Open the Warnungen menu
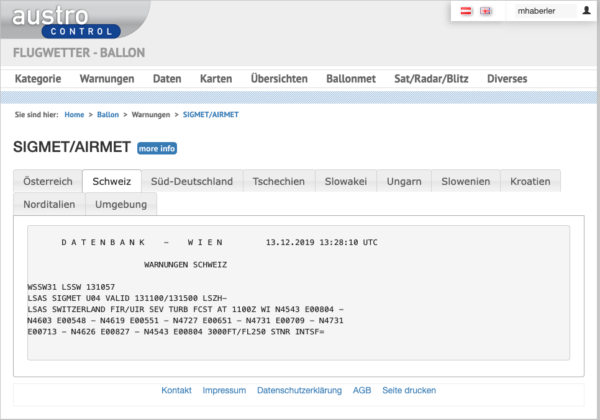This screenshot has width=600, height=420. click(x=107, y=78)
